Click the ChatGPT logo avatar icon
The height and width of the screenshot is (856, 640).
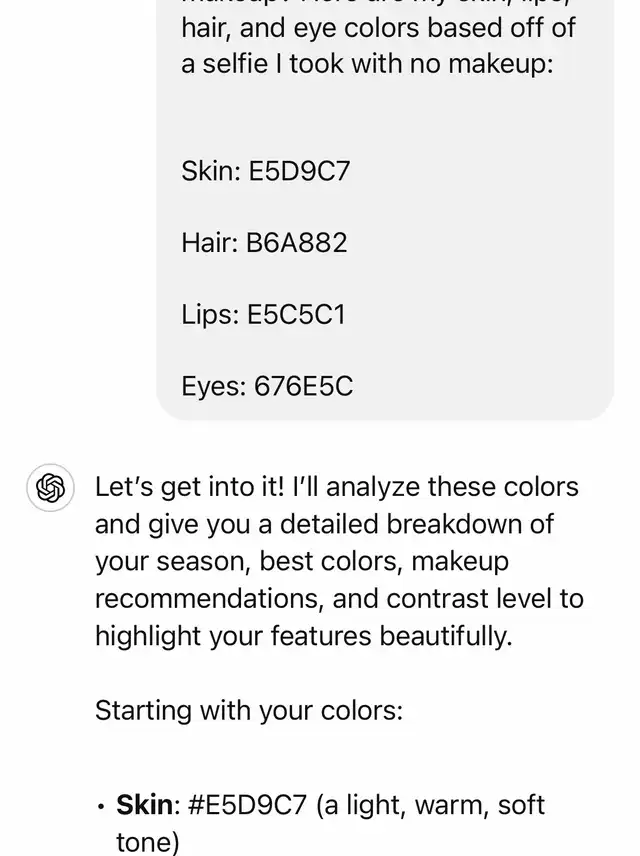click(x=50, y=488)
